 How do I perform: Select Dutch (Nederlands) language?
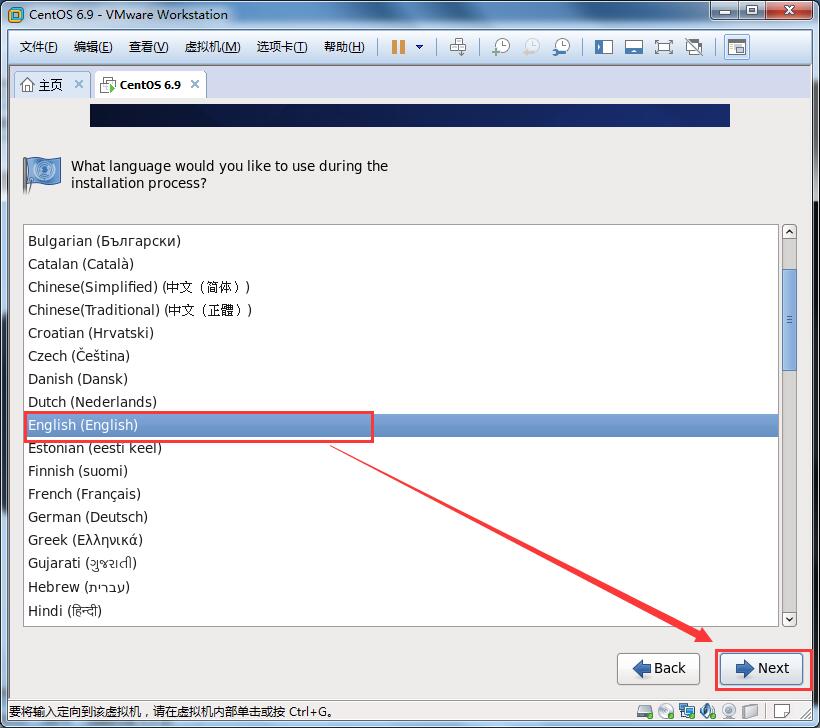401,402
